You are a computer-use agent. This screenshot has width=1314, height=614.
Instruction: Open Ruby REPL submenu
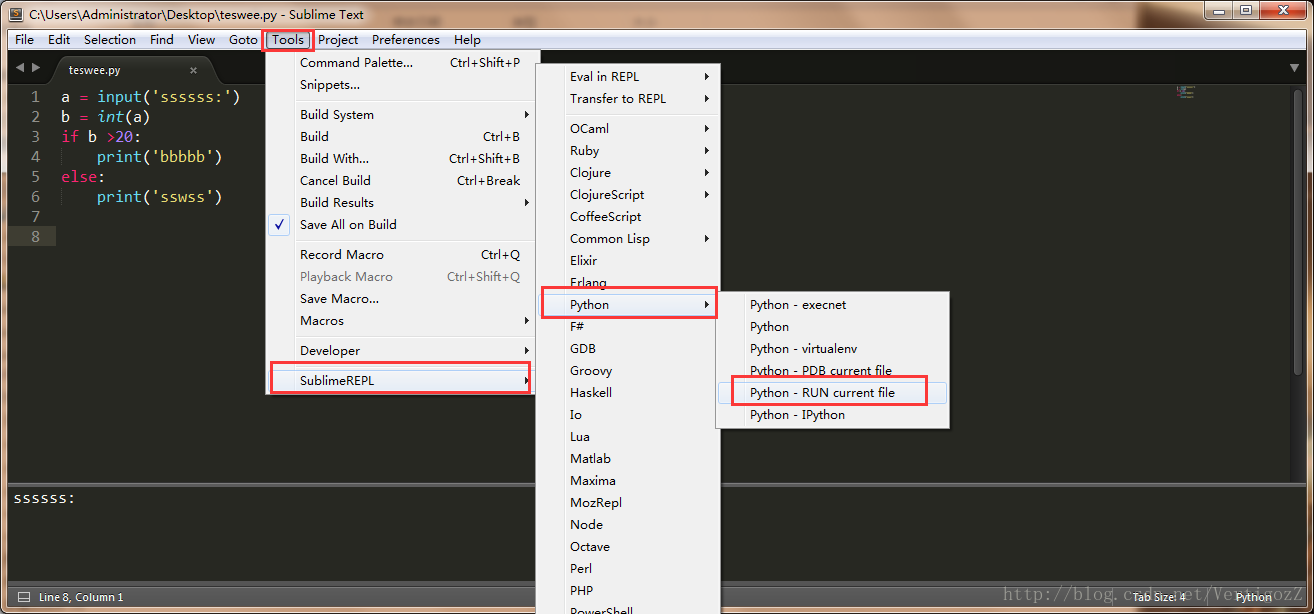[x=629, y=151]
